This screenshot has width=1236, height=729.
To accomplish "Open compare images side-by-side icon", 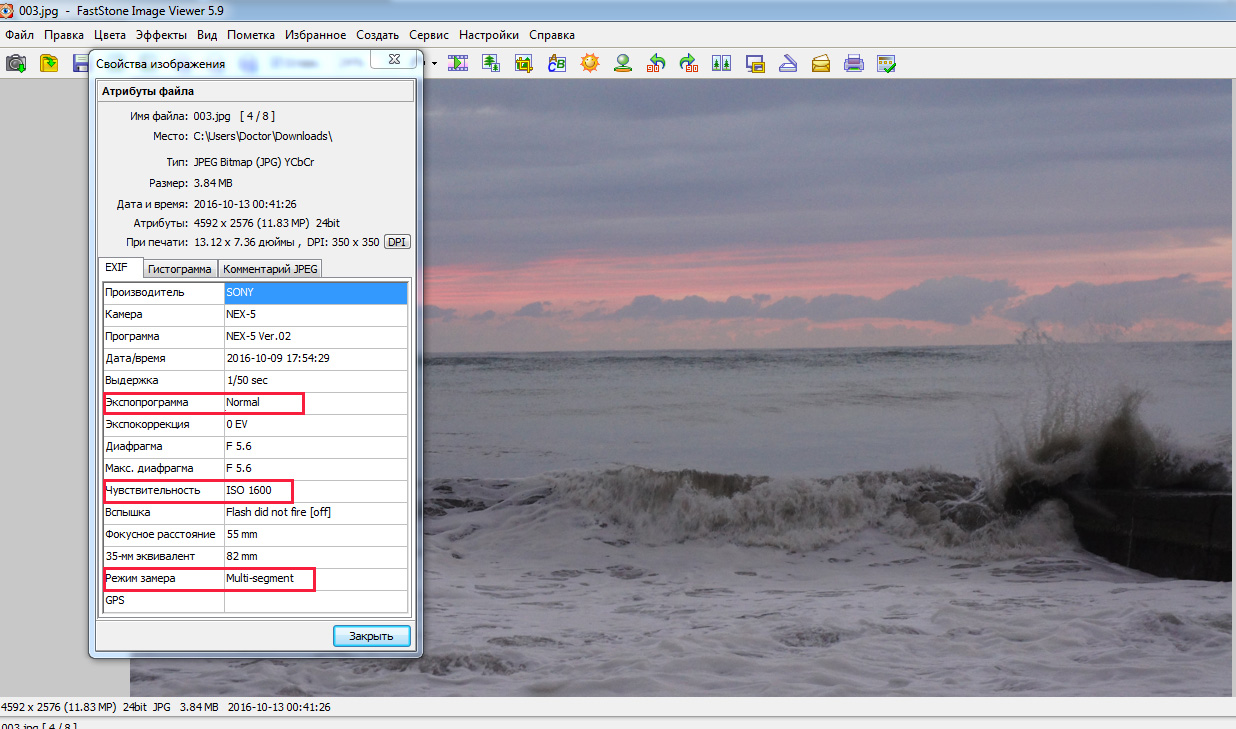I will 722,63.
